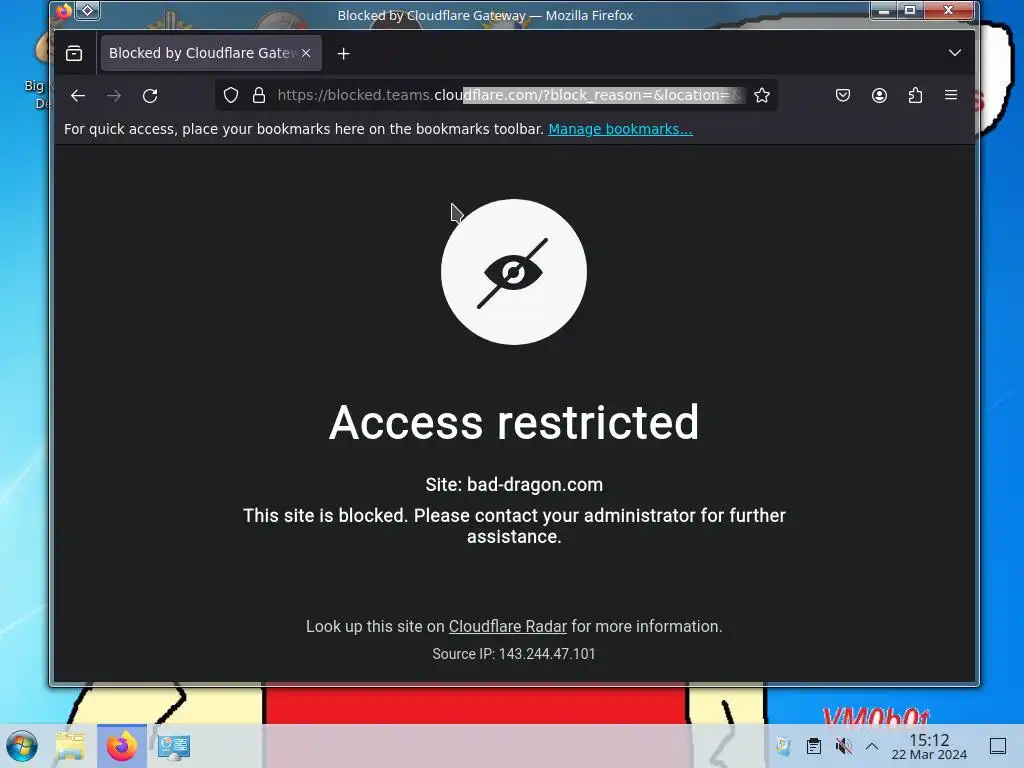Maximize the Firefox window

point(910,10)
